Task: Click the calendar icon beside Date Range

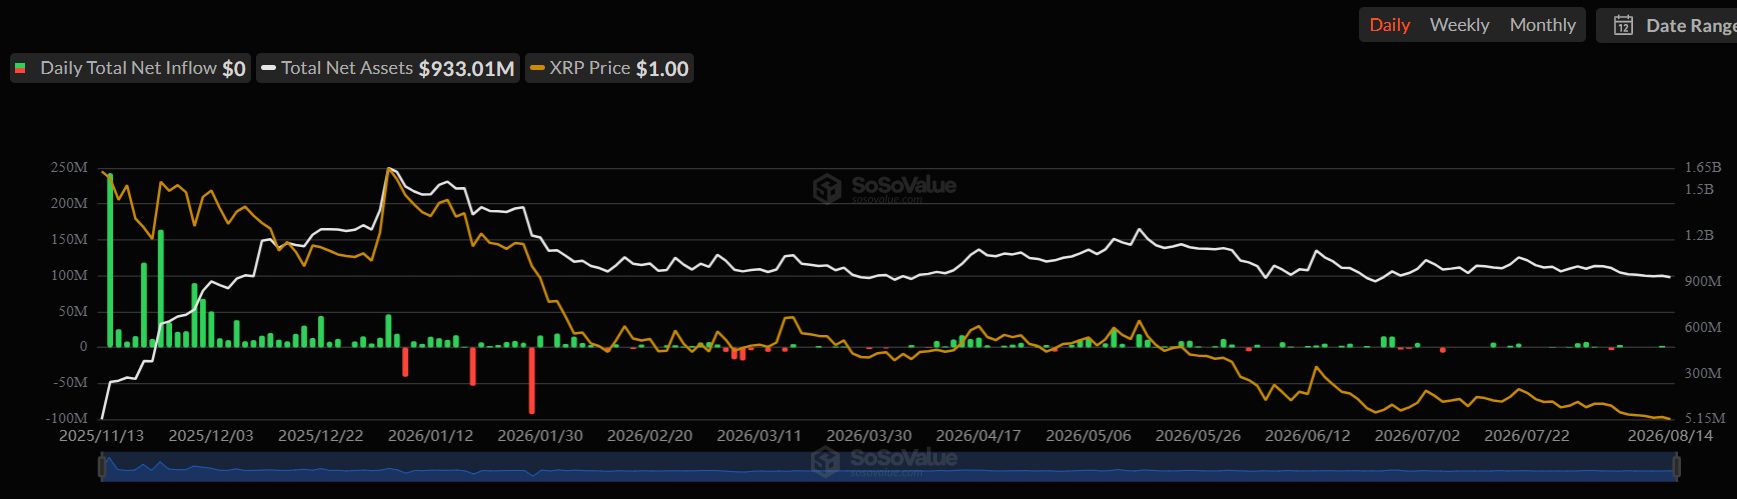Action: 1623,25
